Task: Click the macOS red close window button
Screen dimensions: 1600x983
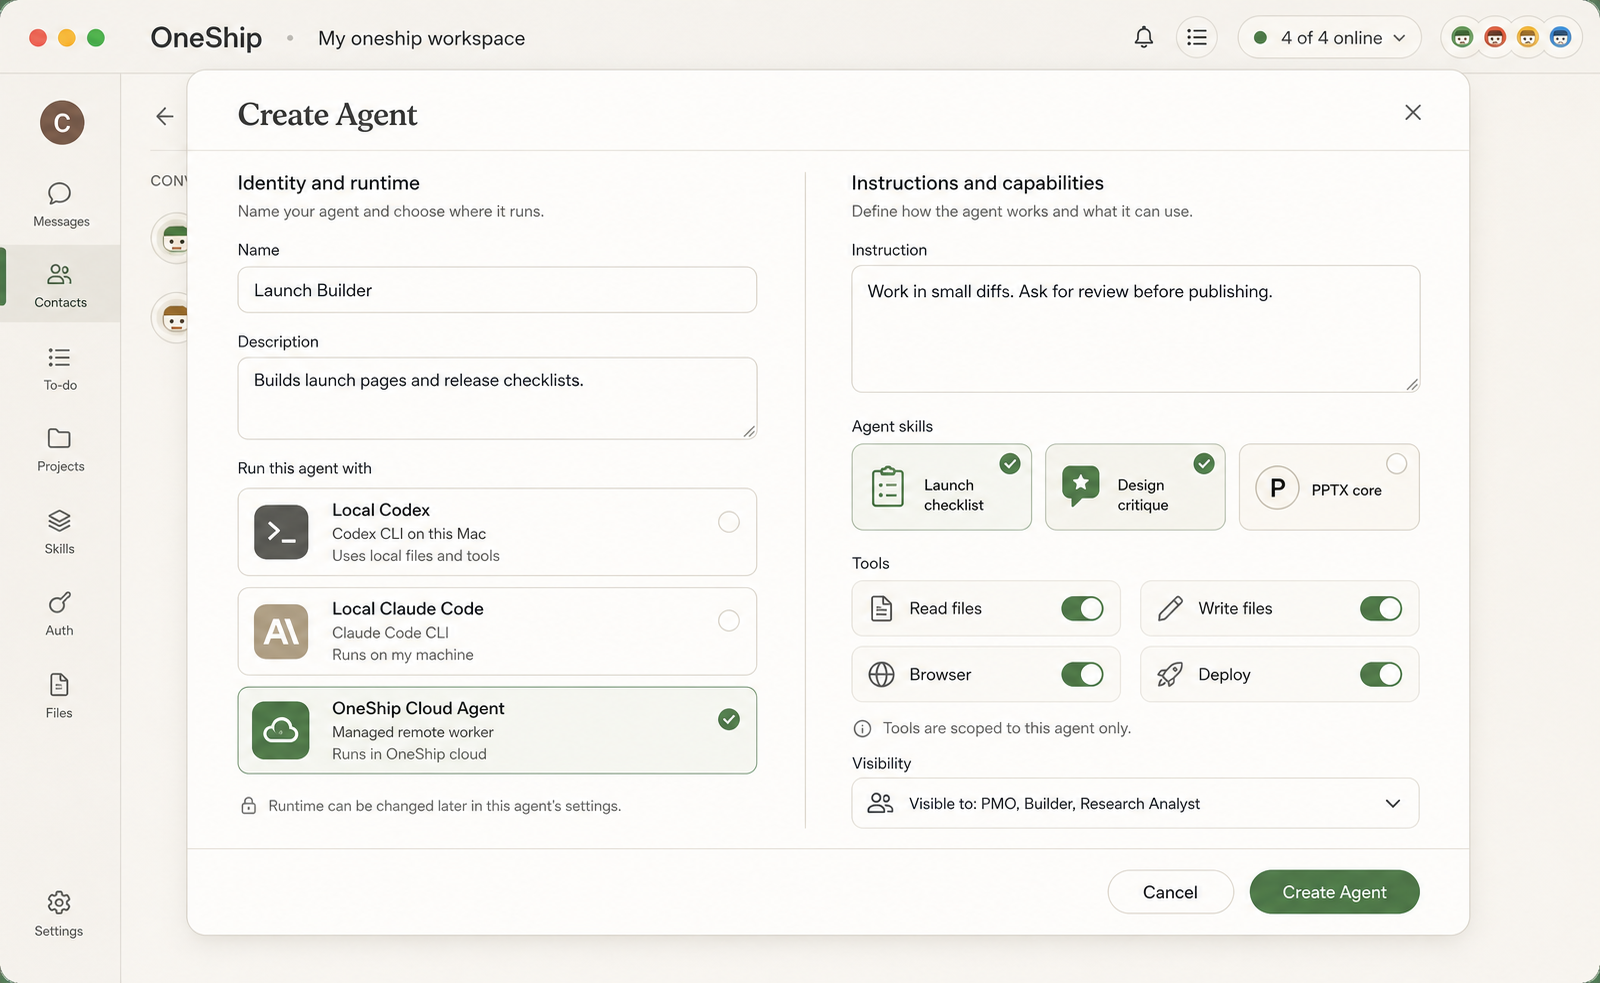Action: coord(38,38)
